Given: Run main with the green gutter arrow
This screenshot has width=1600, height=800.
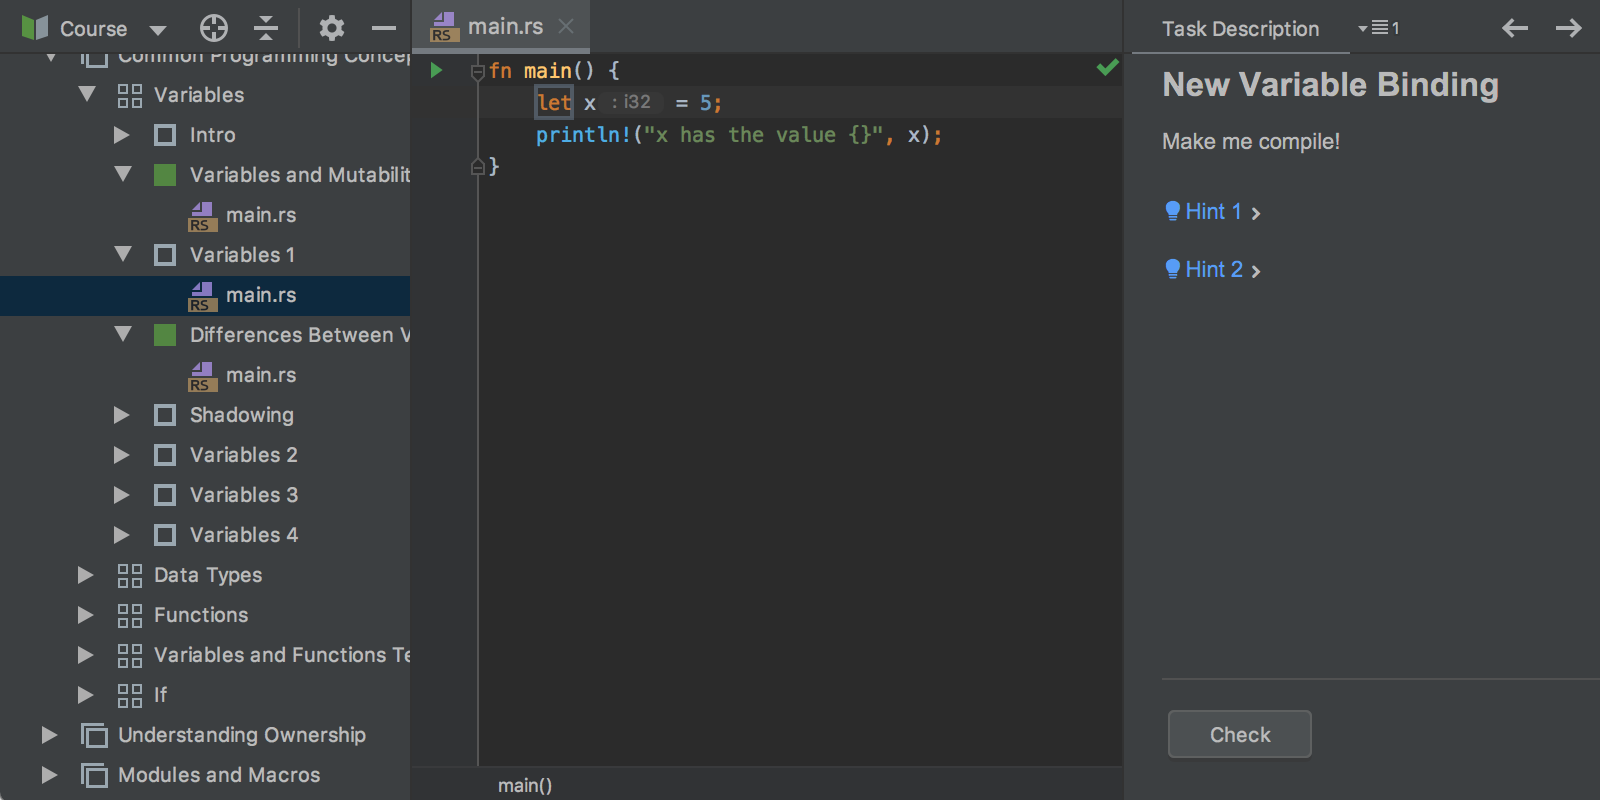Looking at the screenshot, I should coord(437,70).
